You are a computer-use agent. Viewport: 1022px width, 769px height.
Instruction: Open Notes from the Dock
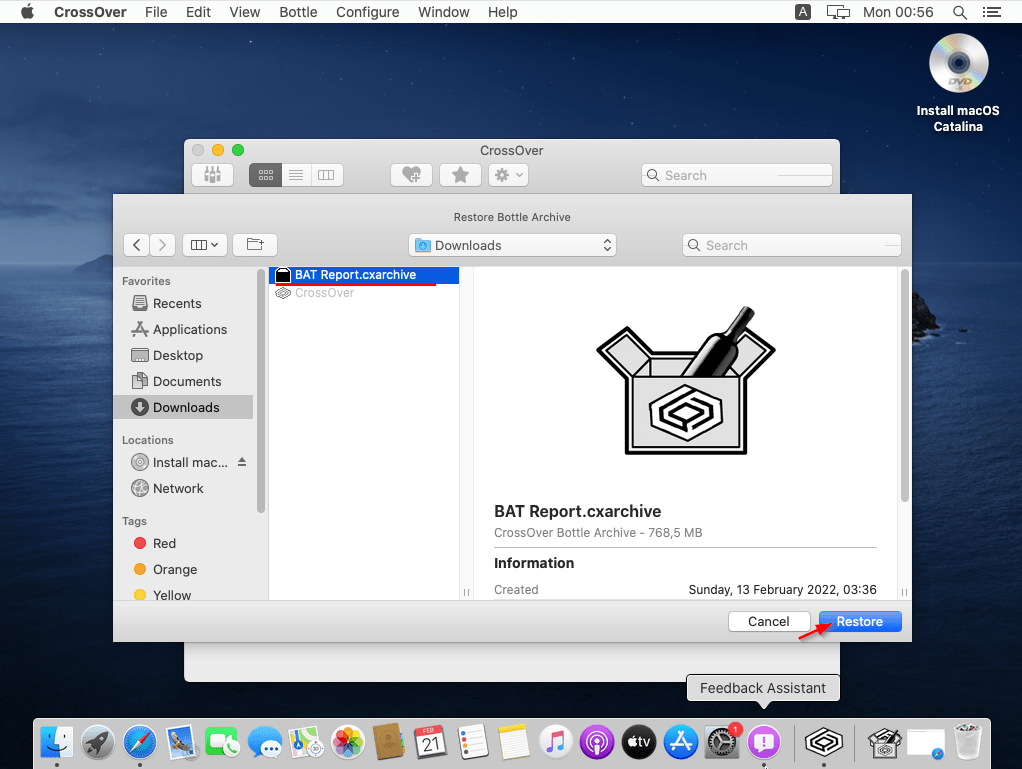(514, 742)
